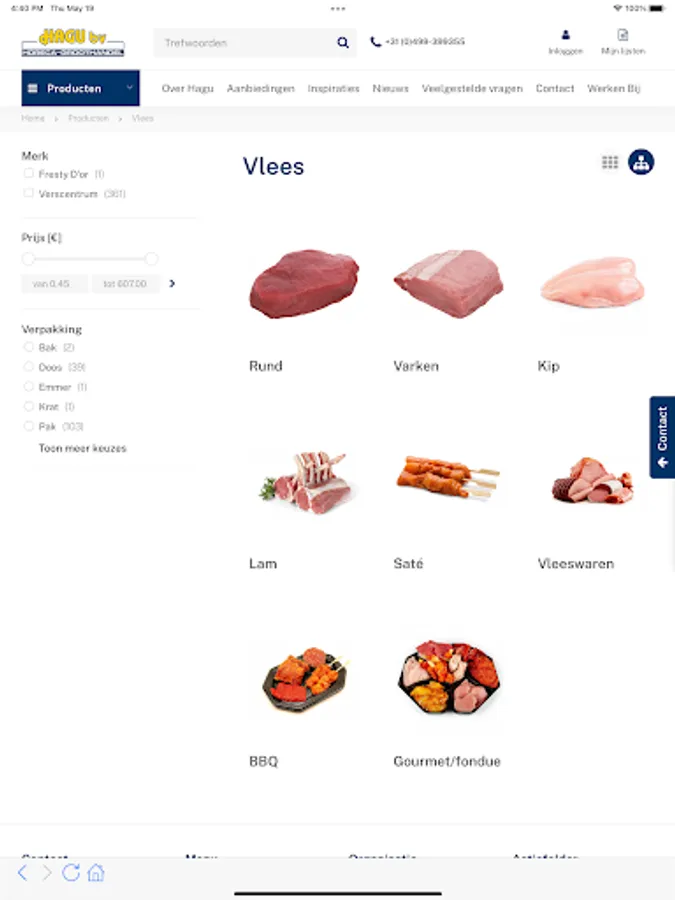The width and height of the screenshot is (675, 900).
Task: Select the Doos packaging option
Action: tap(28, 367)
